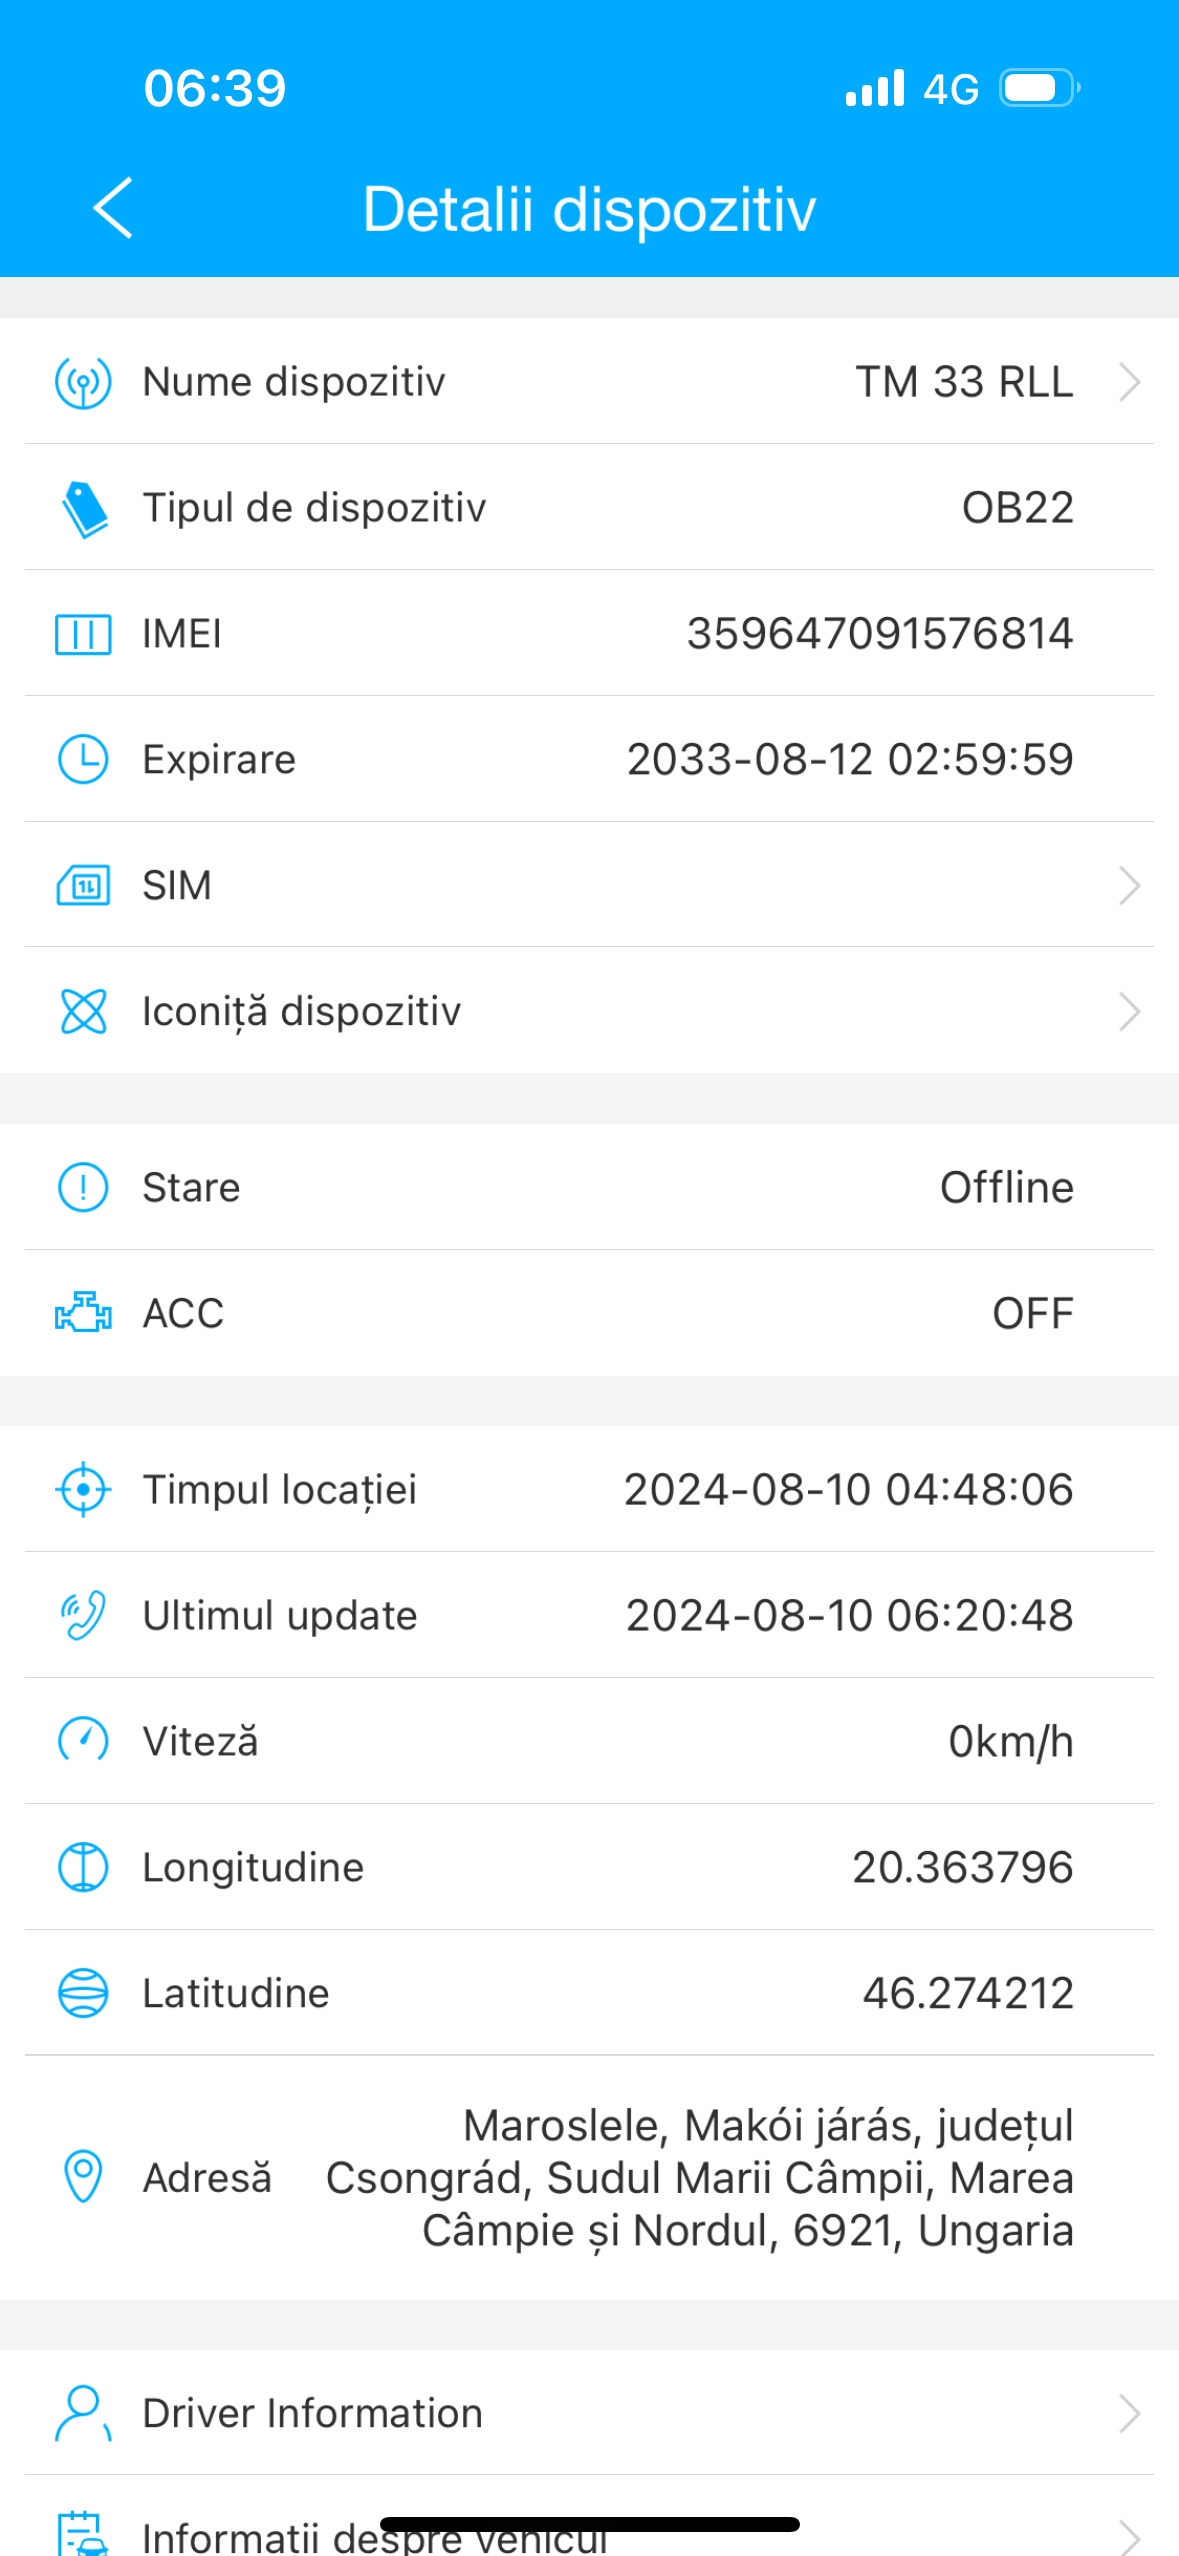Expand Iconiță dispozitiv chevron arrow
The width and height of the screenshot is (1179, 2556).
[x=1129, y=1011]
